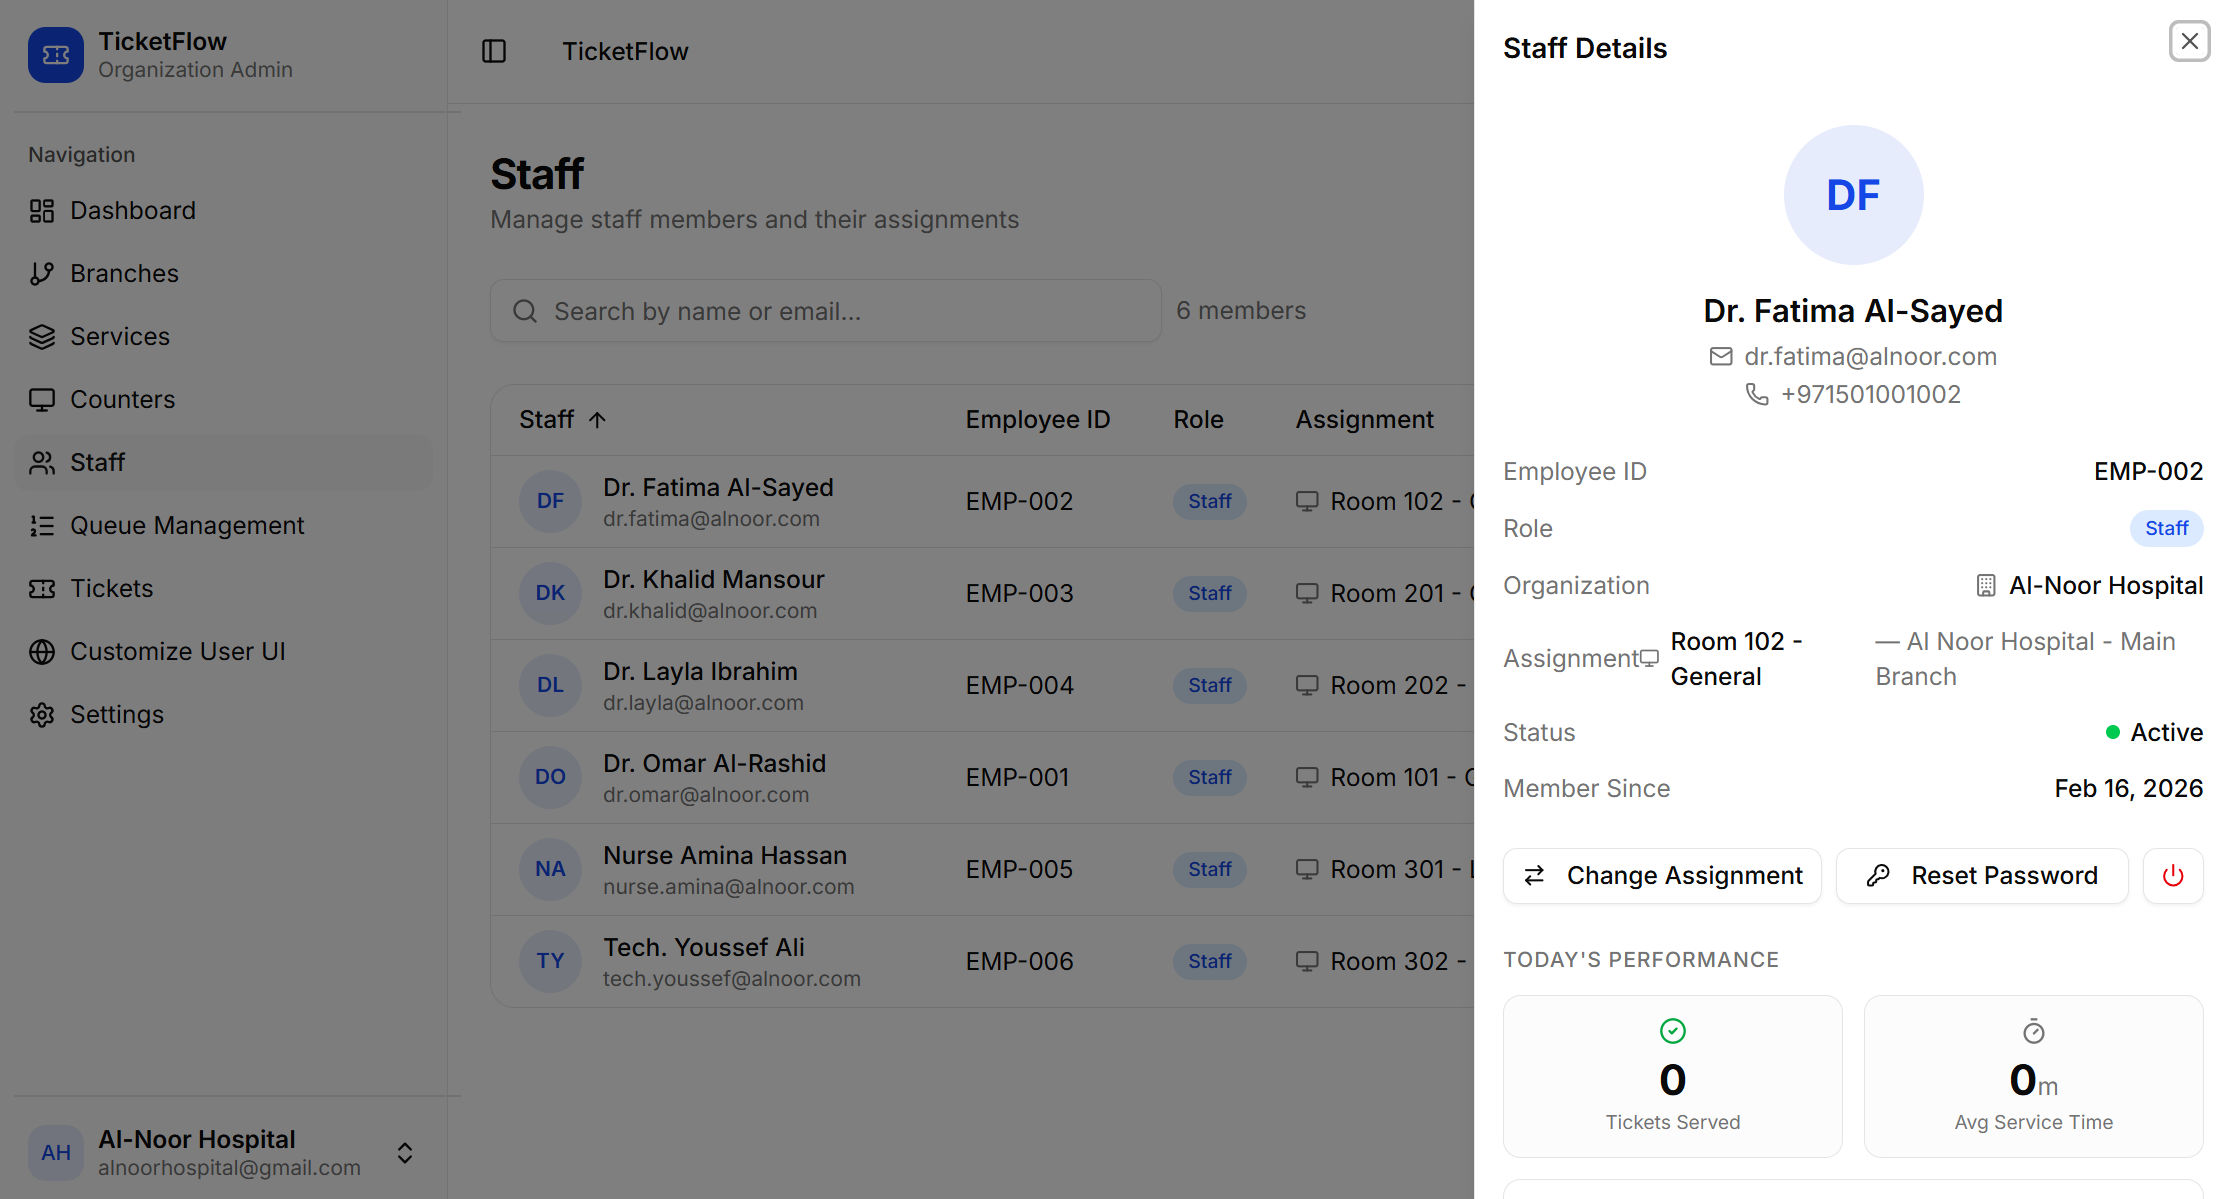Click the dr.fatima@alnoor.com email link

pyautogui.click(x=1869, y=356)
